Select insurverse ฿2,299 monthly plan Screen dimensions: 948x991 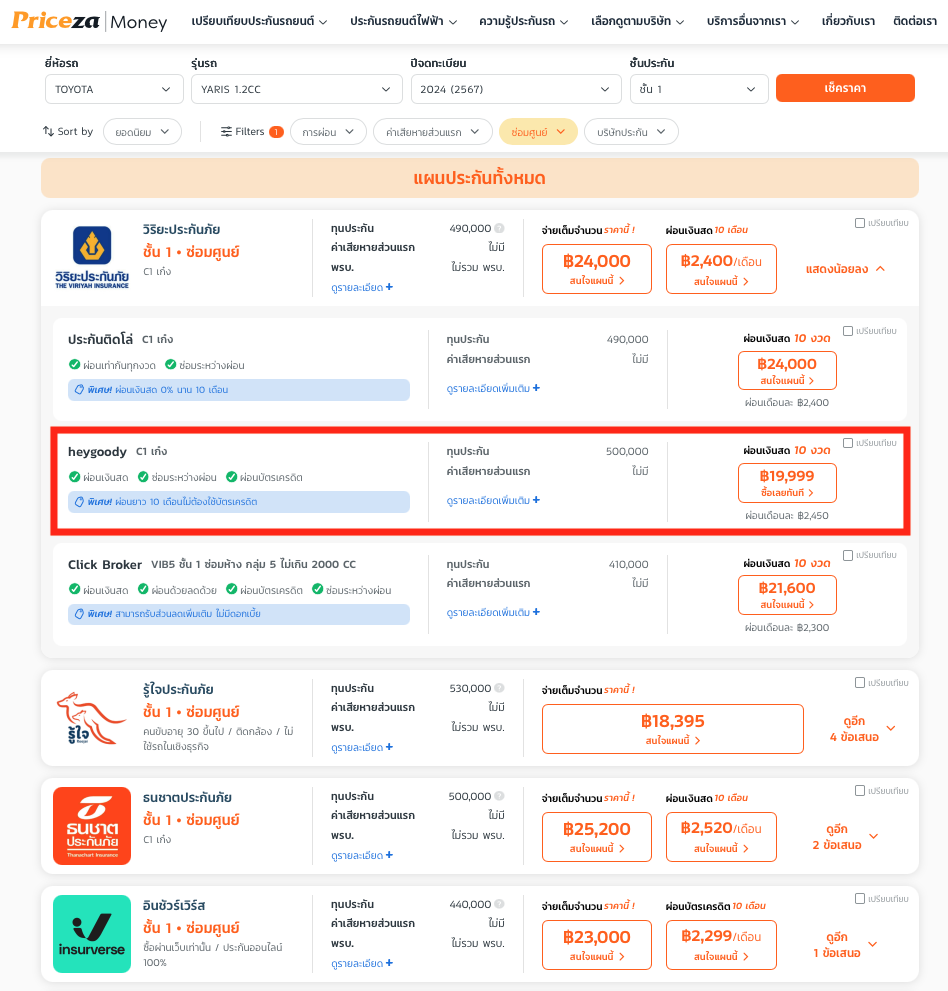click(x=721, y=945)
